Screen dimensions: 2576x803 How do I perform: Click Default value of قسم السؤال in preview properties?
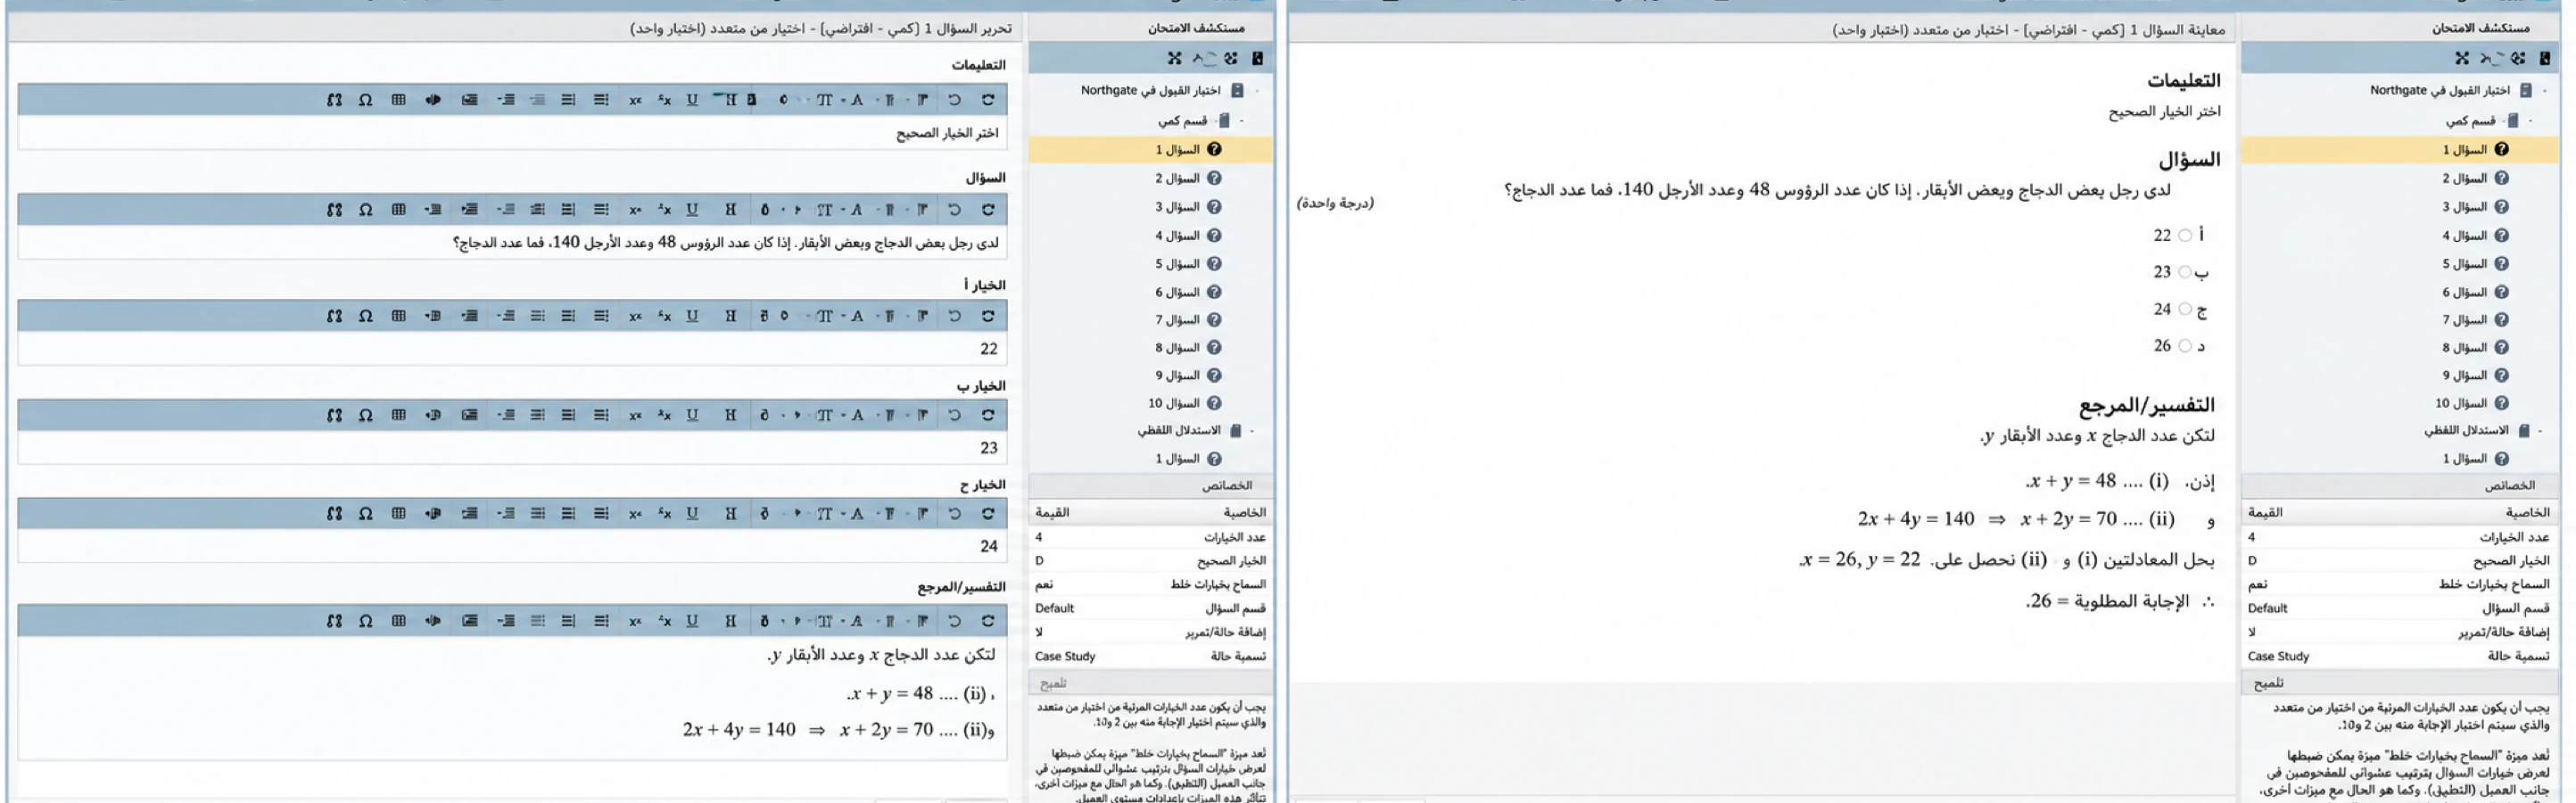(2268, 608)
